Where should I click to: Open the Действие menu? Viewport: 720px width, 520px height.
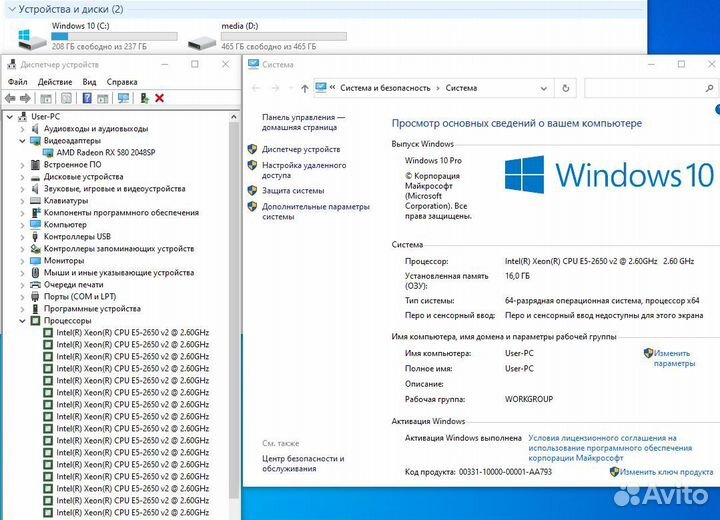(x=55, y=82)
